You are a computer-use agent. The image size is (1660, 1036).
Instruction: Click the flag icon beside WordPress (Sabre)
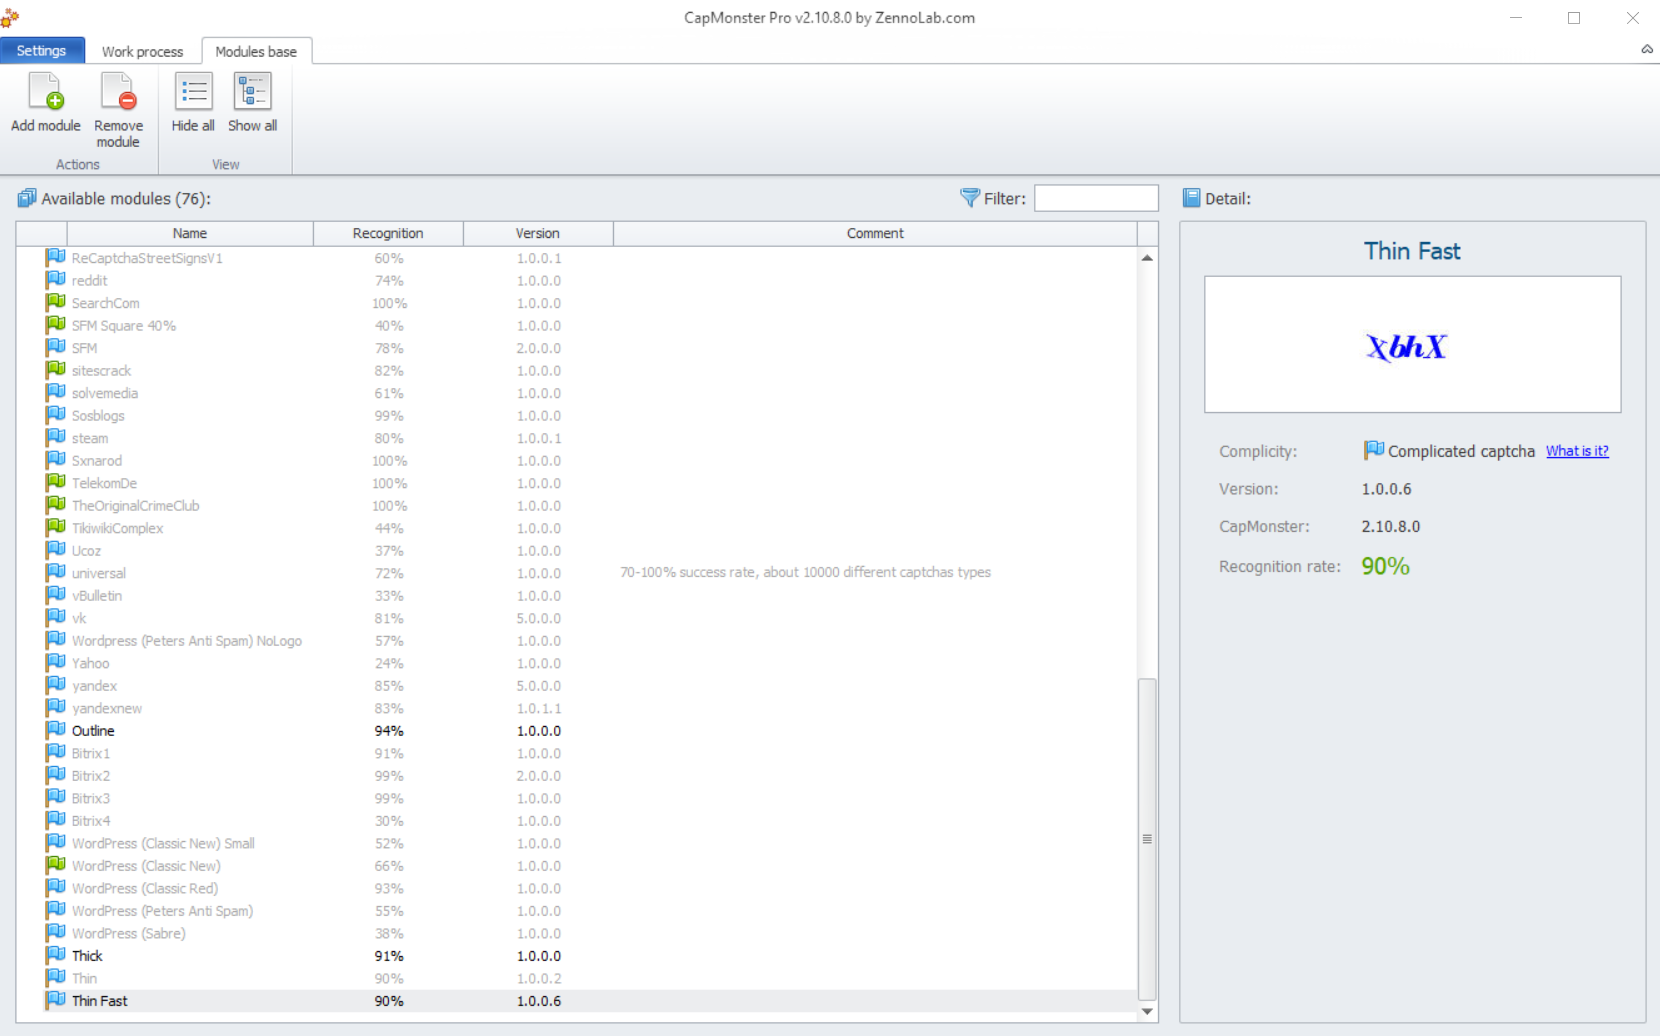pyautogui.click(x=56, y=932)
